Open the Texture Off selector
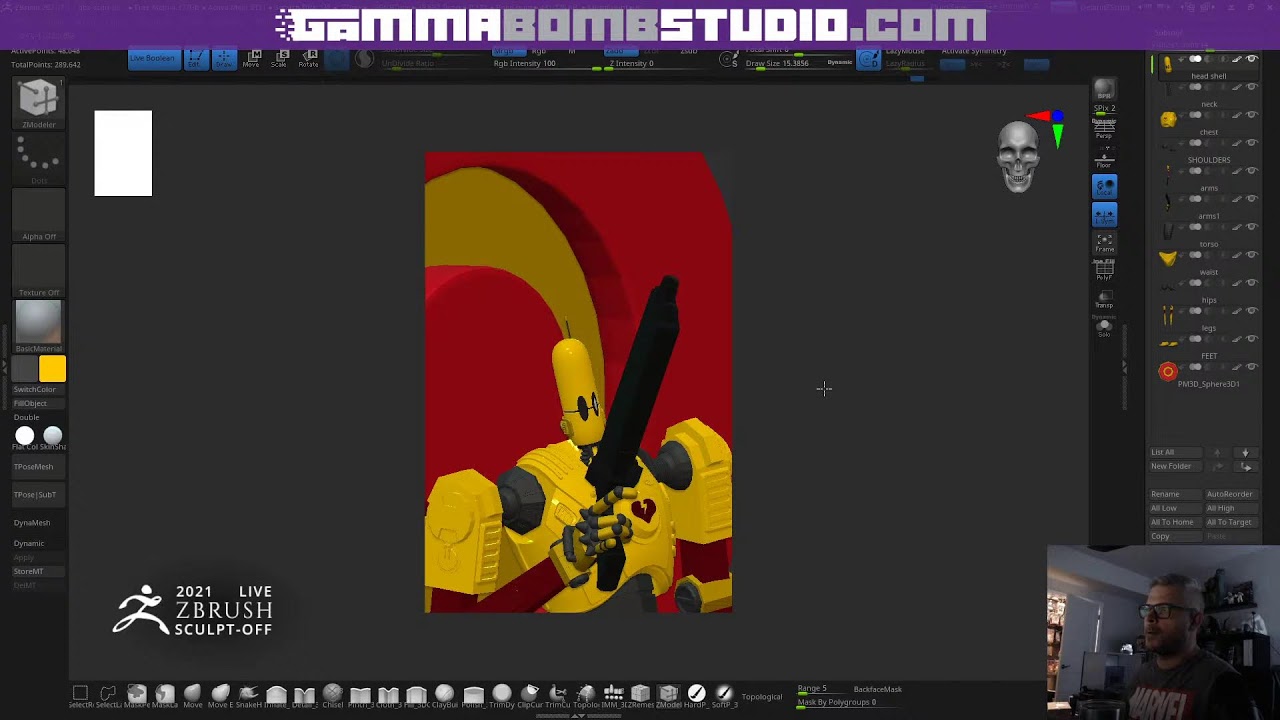 point(39,272)
